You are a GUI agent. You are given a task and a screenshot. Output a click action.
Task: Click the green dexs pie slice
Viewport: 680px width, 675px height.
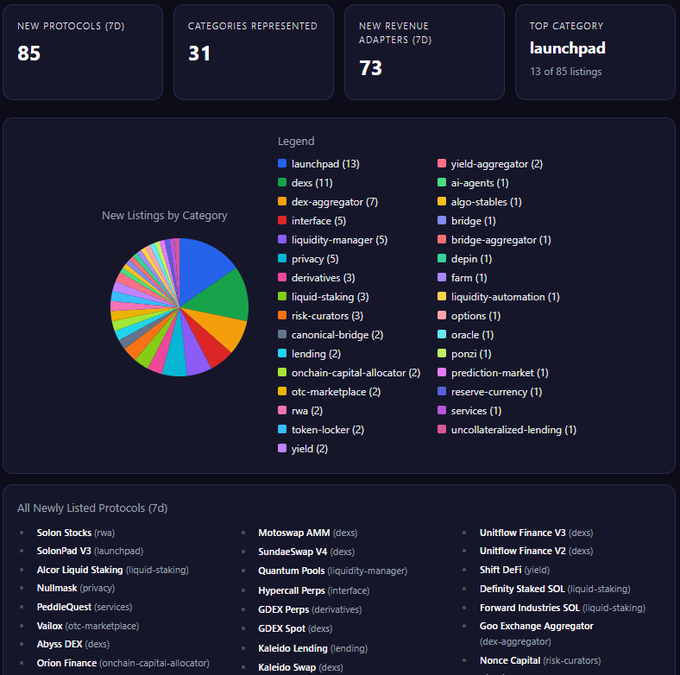(x=223, y=297)
